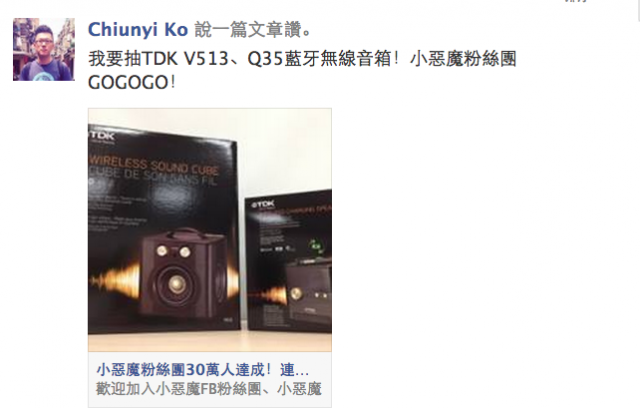
Task: Select the 說一篇文章讚 activity text
Action: point(253,30)
